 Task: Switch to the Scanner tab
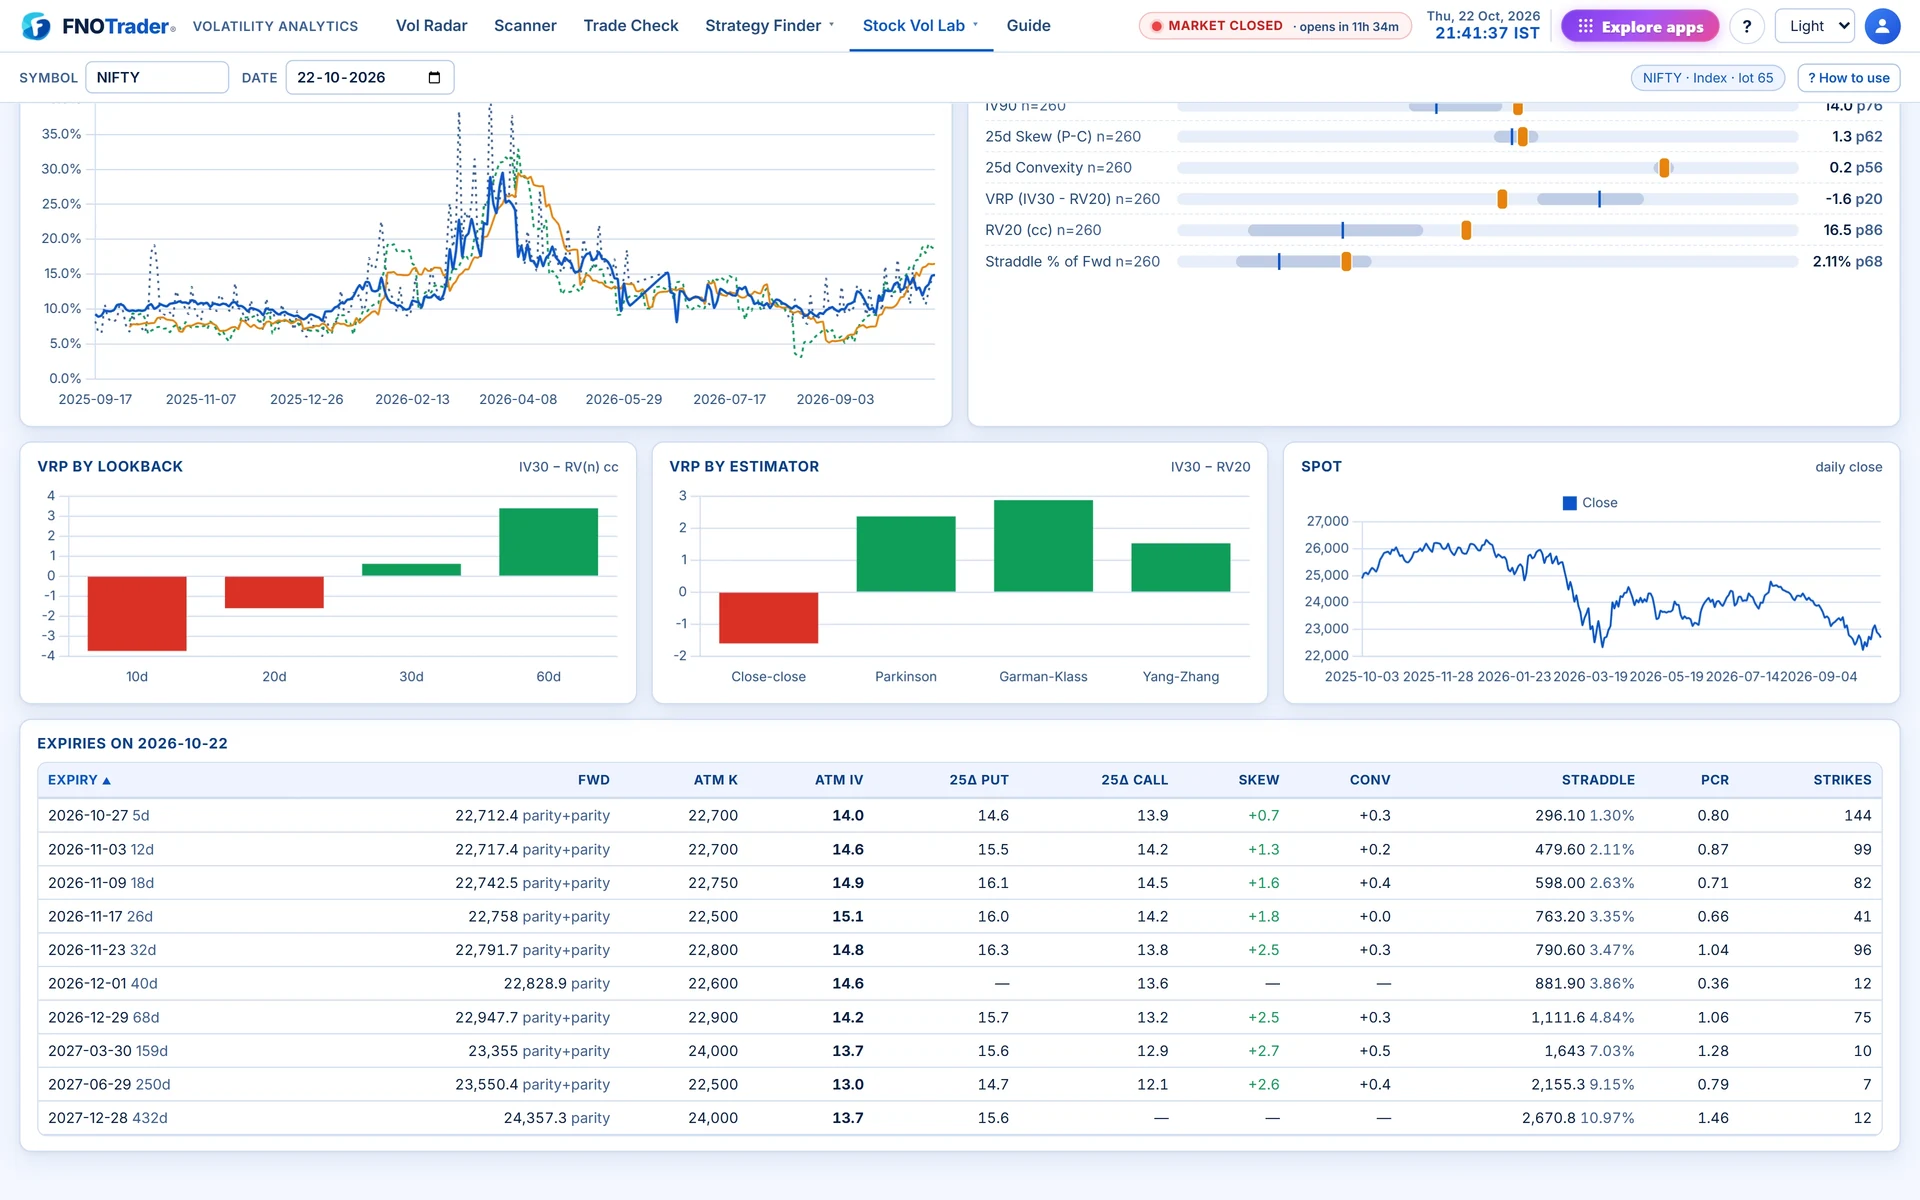(525, 26)
